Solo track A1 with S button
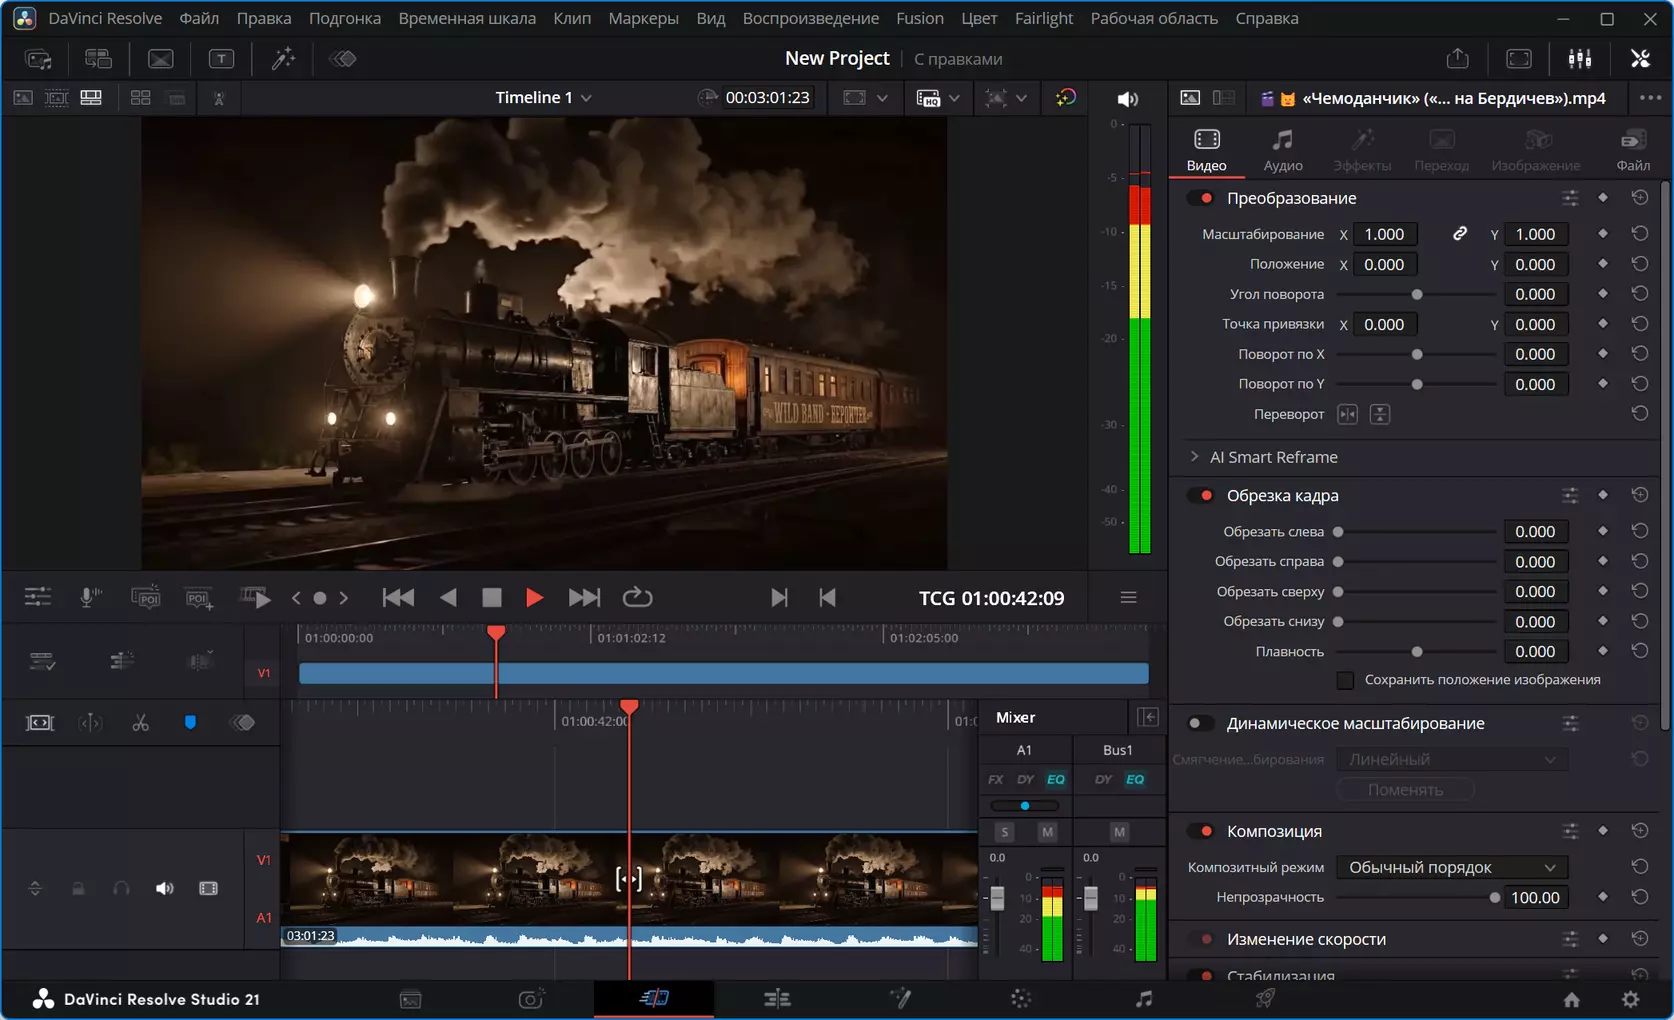The width and height of the screenshot is (1674, 1020). 1005,832
